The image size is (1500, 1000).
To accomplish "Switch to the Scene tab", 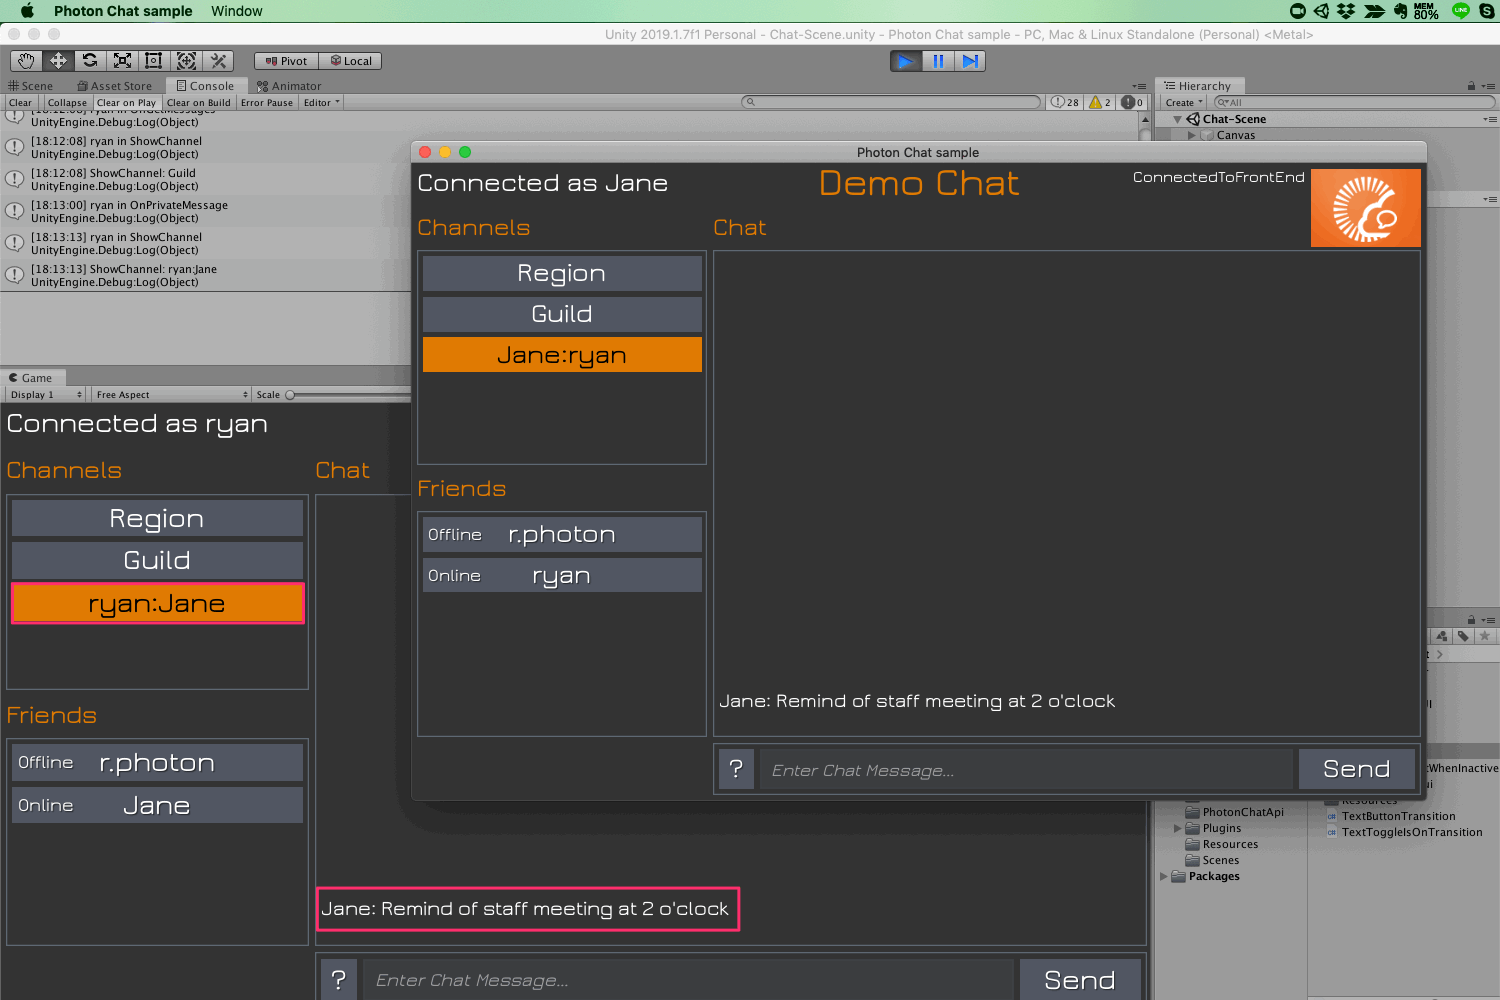I will click(30, 86).
